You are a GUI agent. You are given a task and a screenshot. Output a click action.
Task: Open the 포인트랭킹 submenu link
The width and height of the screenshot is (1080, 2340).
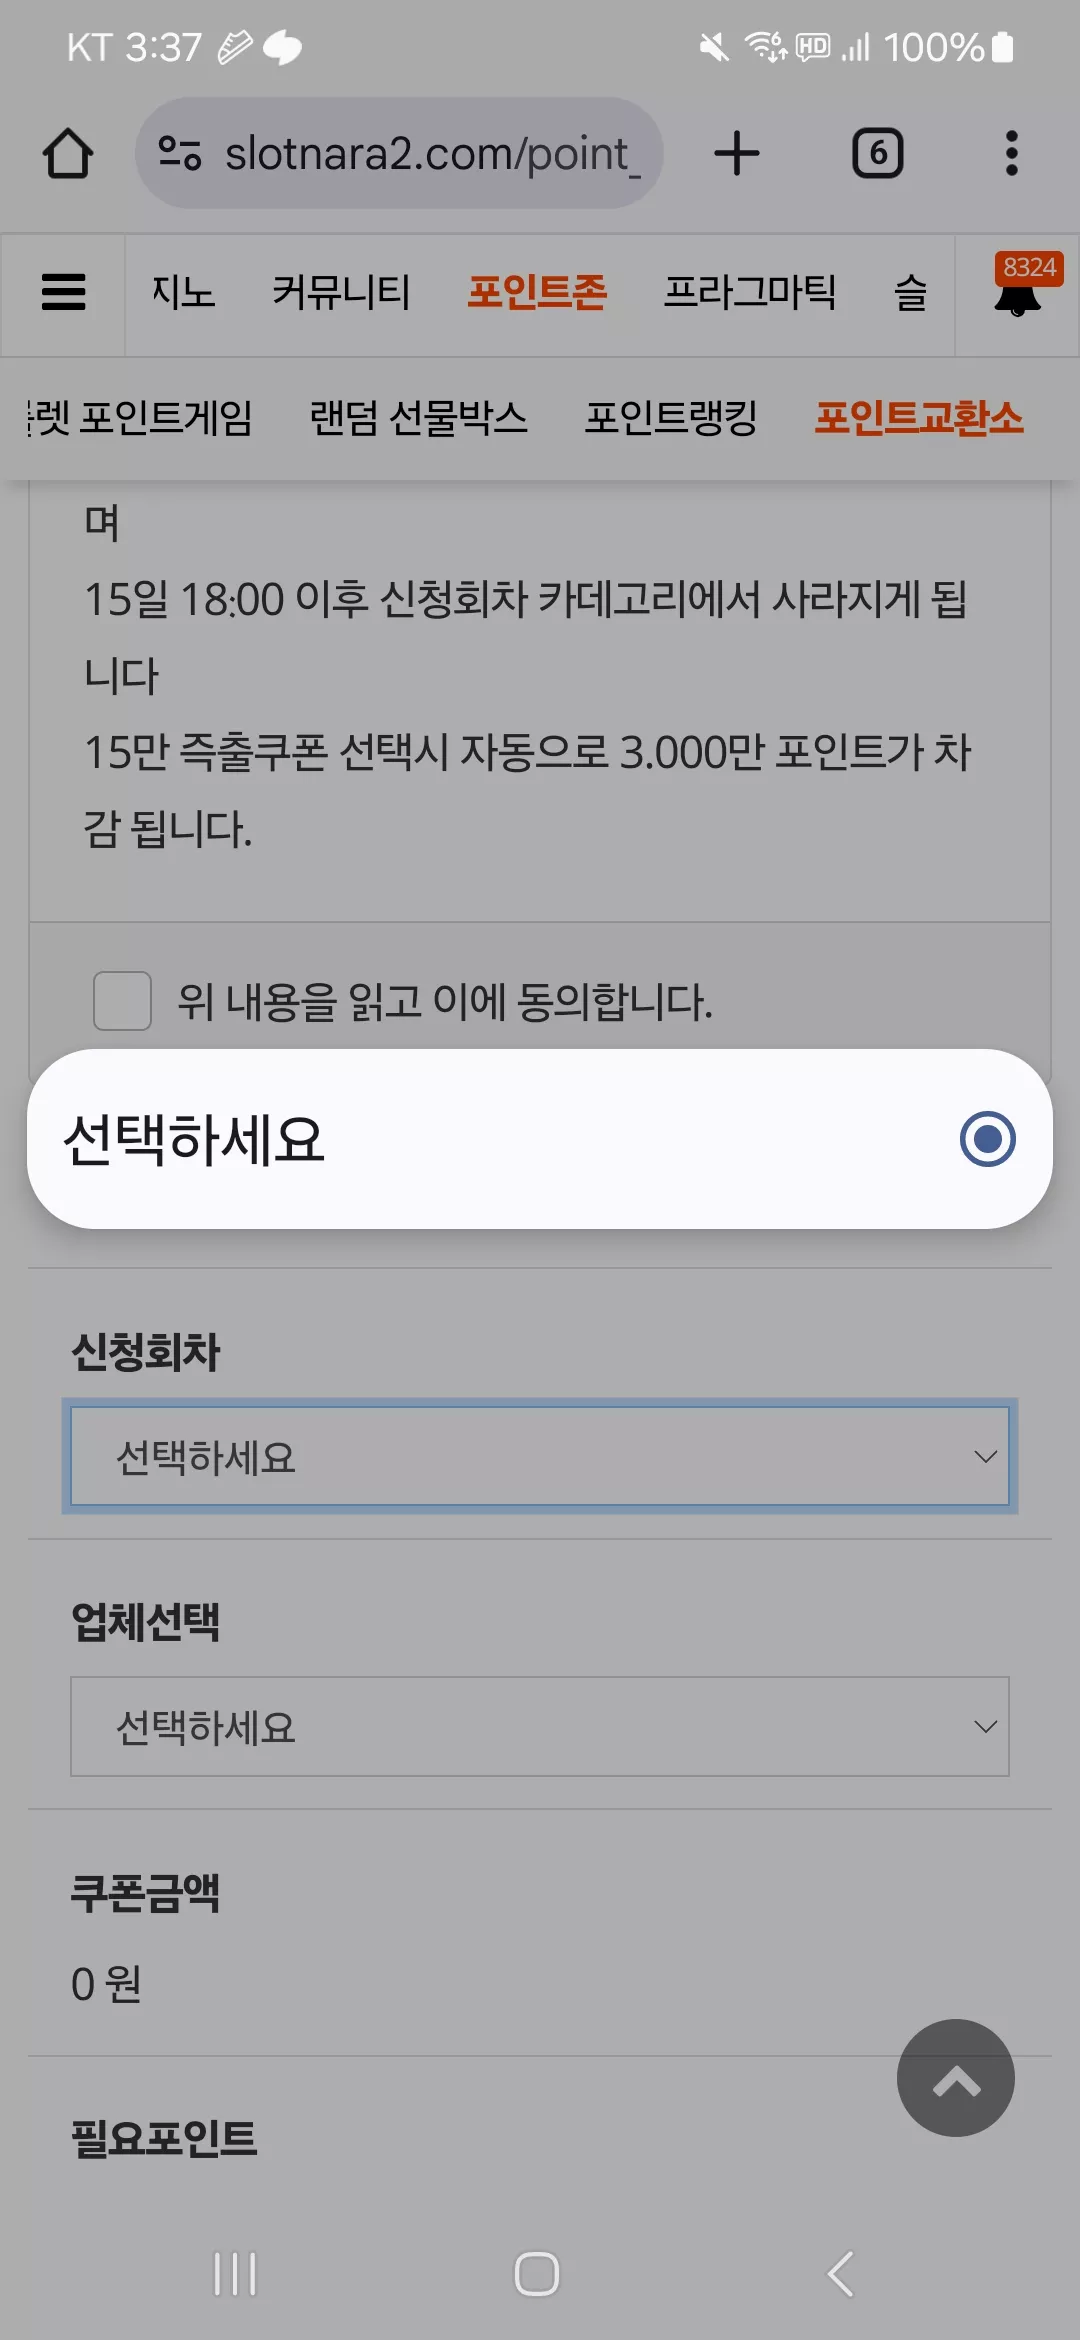coord(671,417)
